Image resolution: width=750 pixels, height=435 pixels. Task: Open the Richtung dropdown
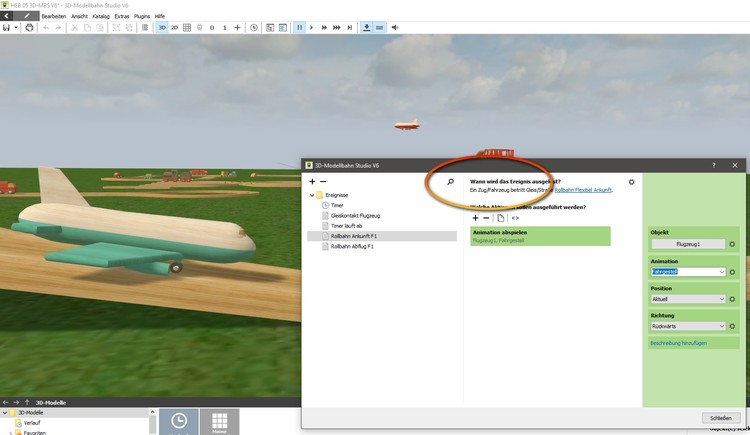(x=688, y=326)
